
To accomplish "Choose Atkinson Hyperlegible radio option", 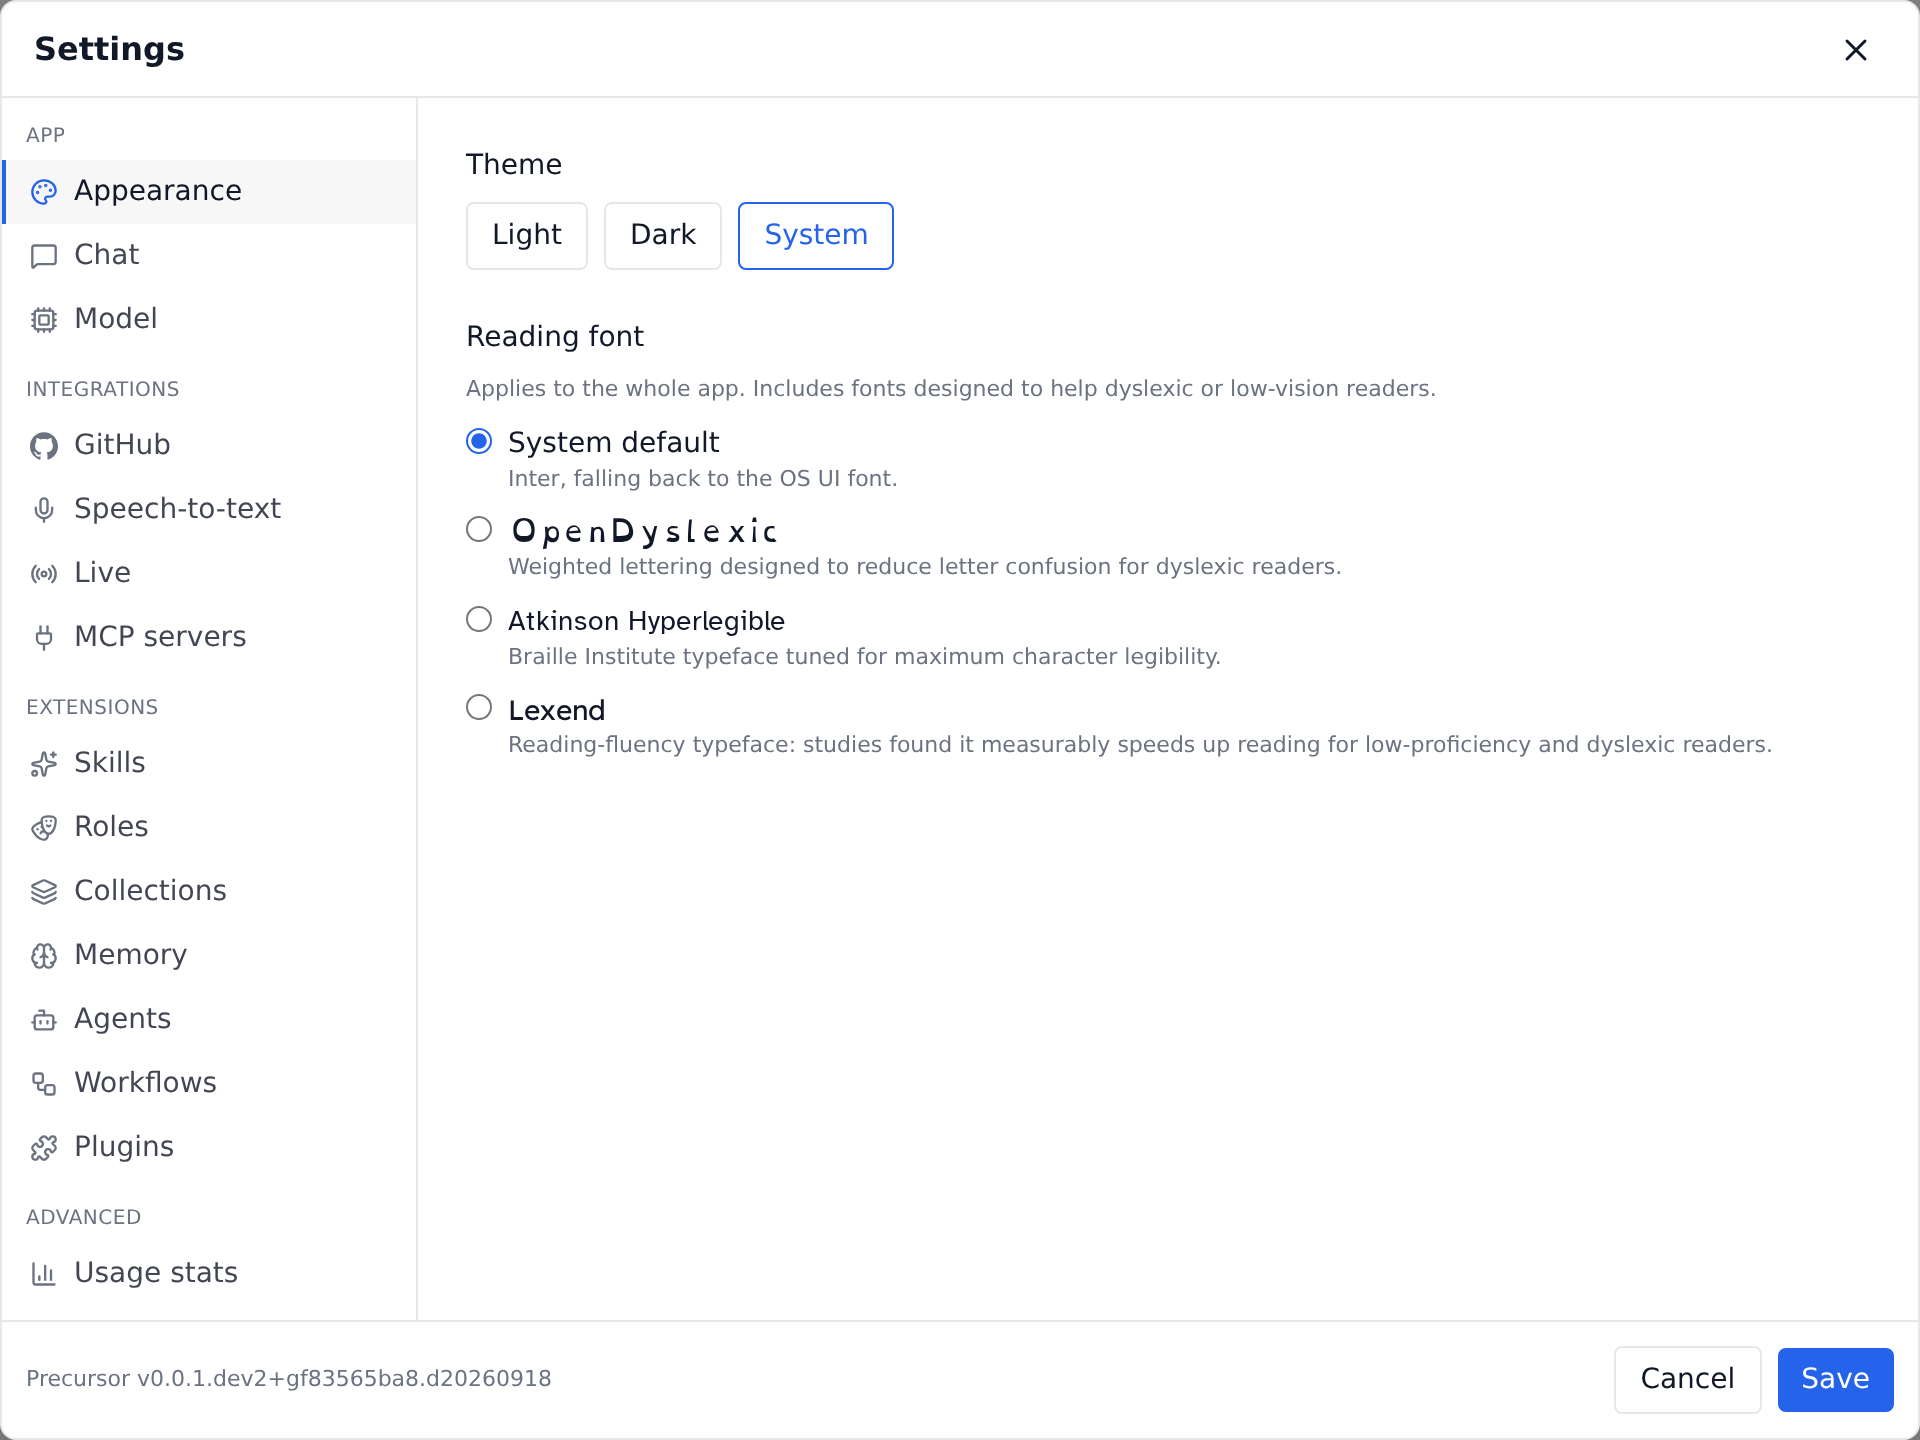I will 479,619.
